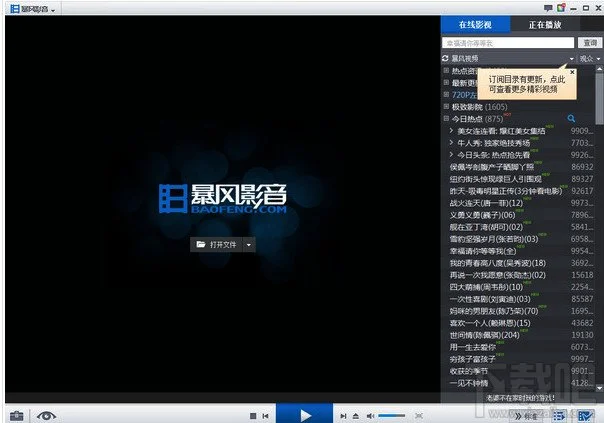Click the 订阅目录有更新 tooltip message
This screenshot has height=423, width=604.
pos(527,84)
